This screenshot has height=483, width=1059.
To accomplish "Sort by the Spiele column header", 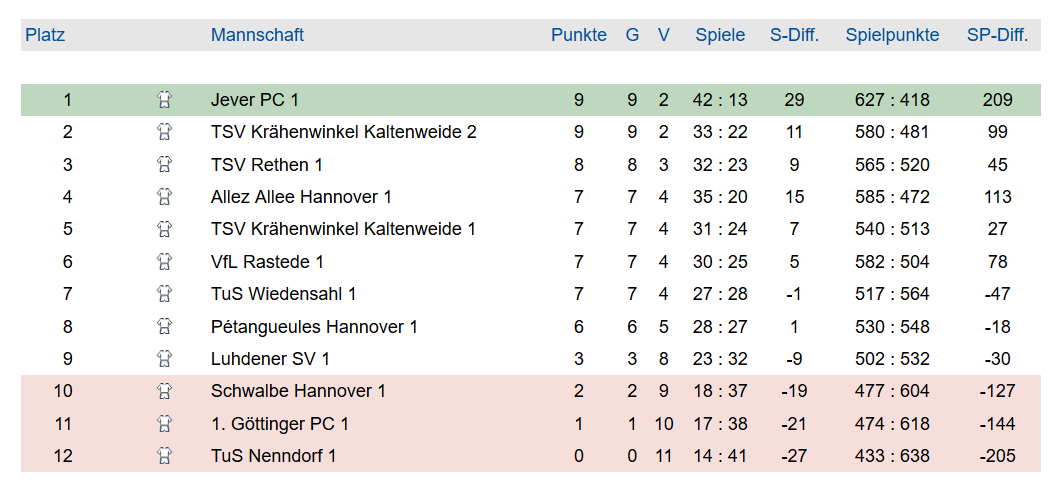I will click(x=720, y=35).
